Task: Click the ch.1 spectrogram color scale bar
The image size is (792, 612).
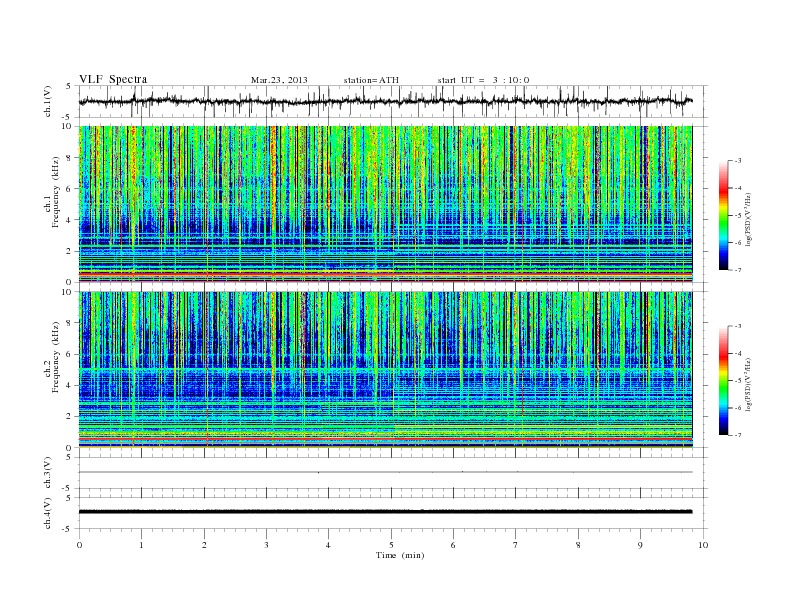Action: point(723,215)
